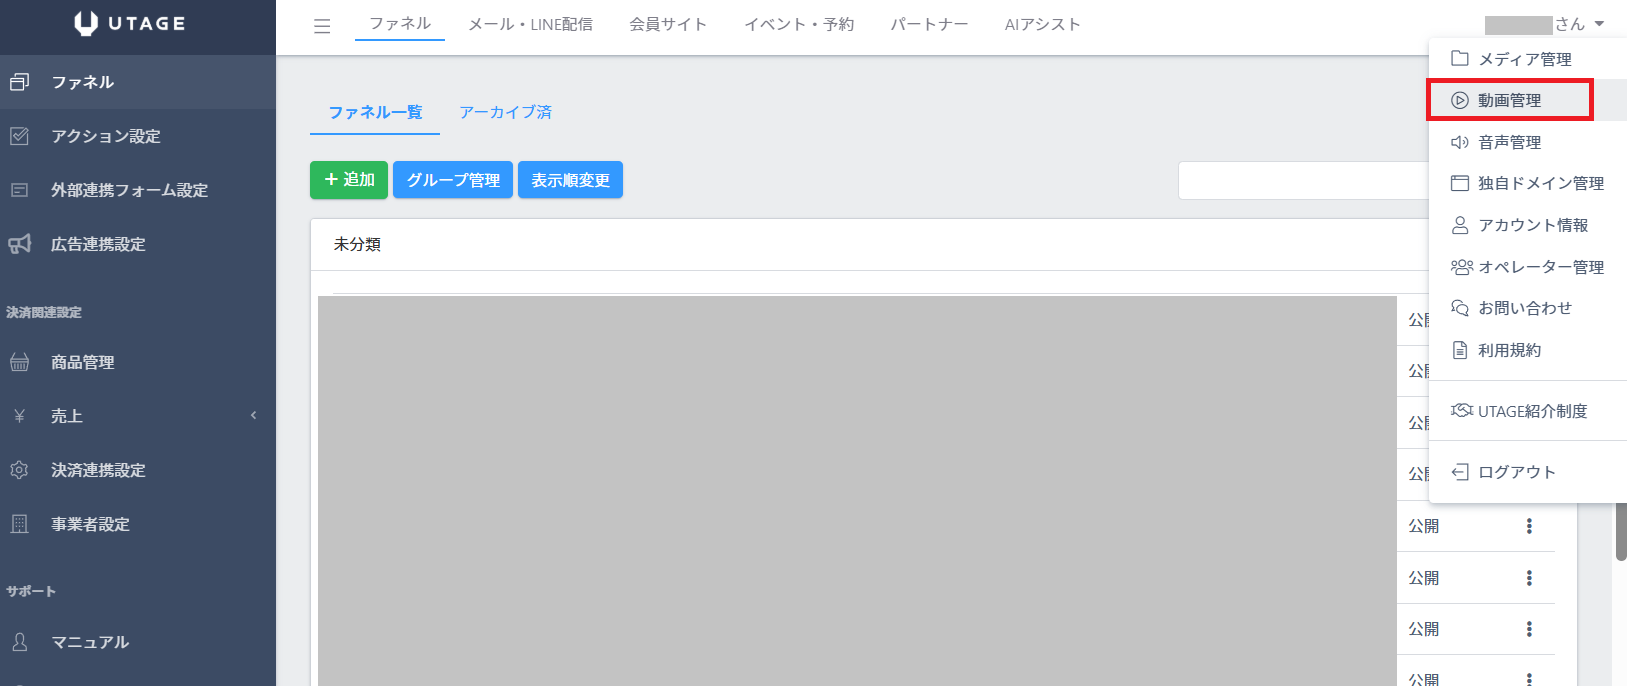Click the 表示順変更 button
Image resolution: width=1627 pixels, height=686 pixels.
click(570, 180)
